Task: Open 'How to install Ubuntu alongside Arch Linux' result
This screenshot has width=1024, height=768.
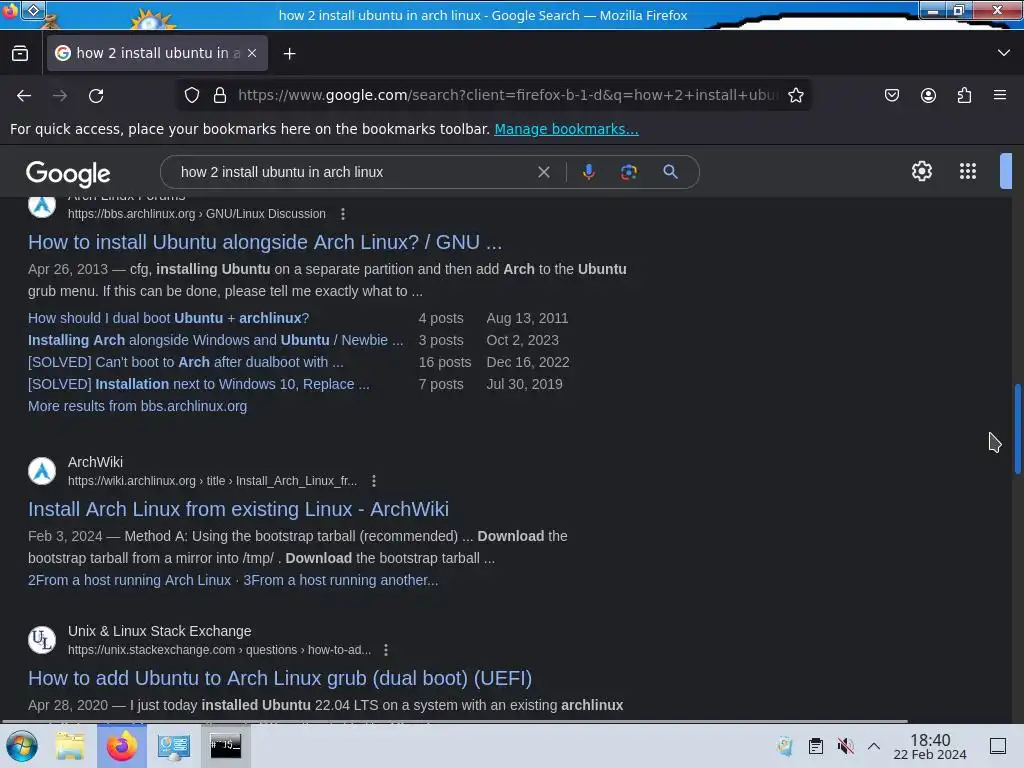Action: pos(265,242)
